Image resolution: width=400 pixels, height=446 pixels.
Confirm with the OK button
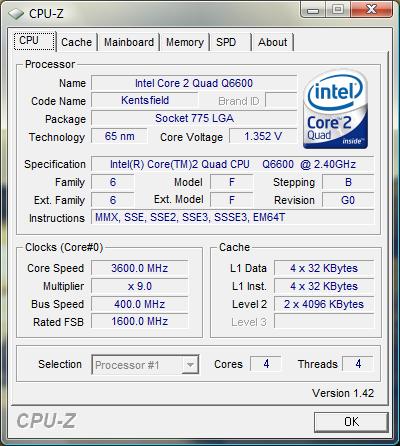tap(351, 422)
